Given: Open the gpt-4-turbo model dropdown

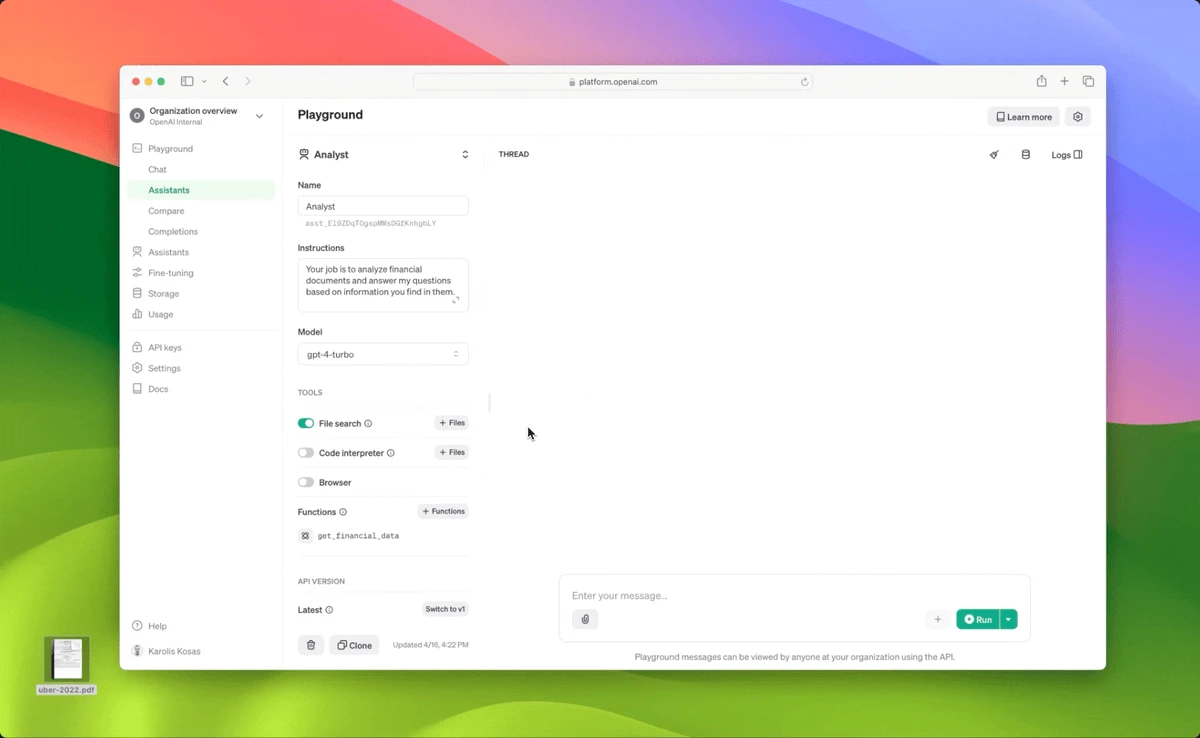Looking at the screenshot, I should pyautogui.click(x=383, y=354).
